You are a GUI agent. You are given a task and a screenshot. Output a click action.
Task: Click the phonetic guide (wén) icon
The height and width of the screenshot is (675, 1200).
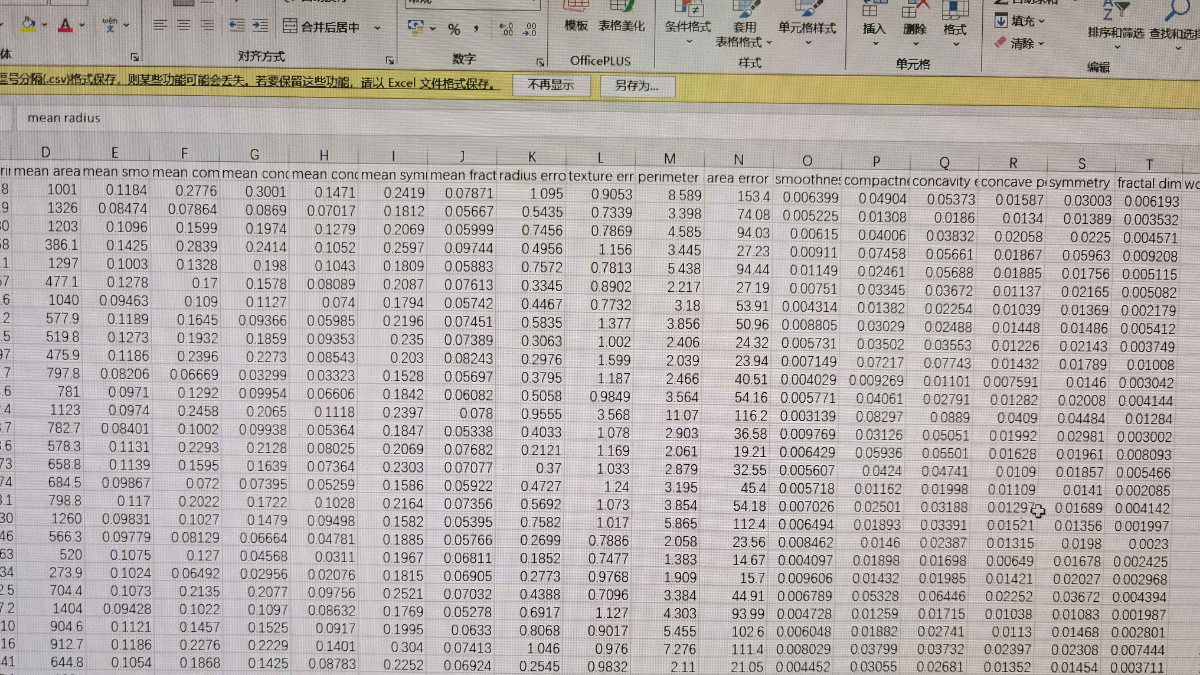(110, 23)
